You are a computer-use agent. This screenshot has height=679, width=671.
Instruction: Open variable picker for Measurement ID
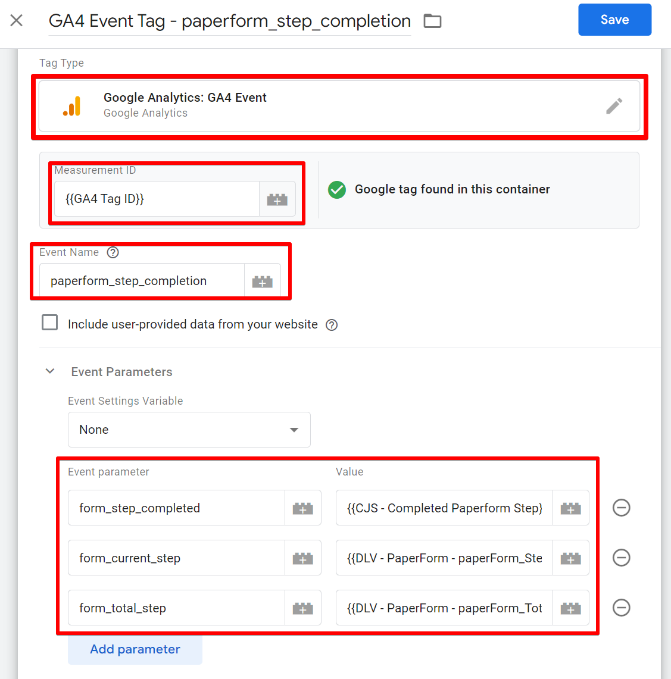(276, 200)
